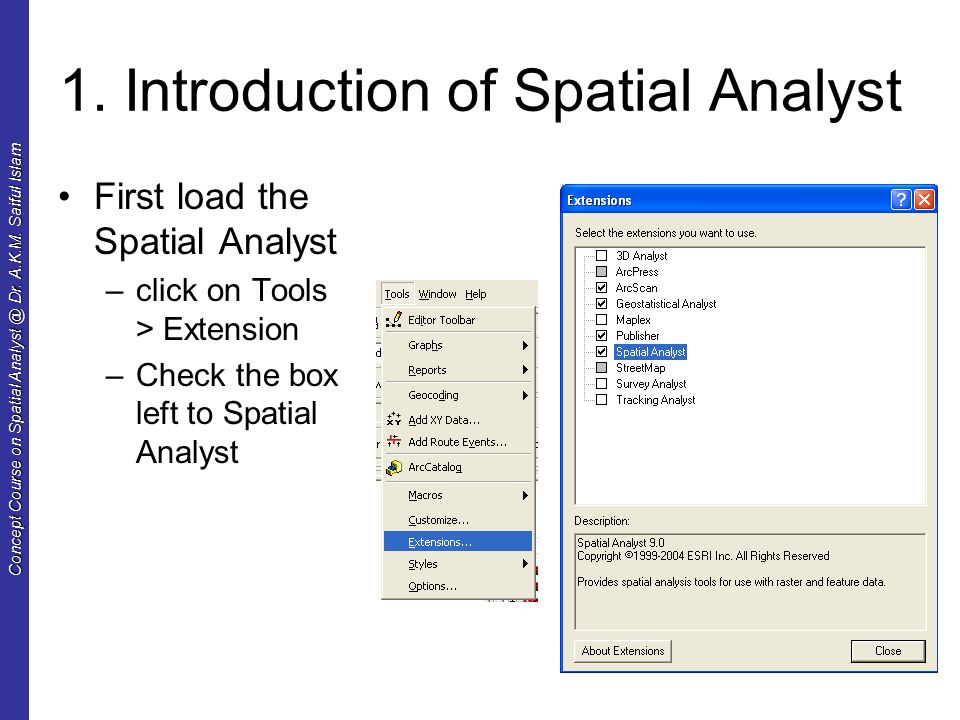Select Geocoding menu entry
960x720 pixels.
click(x=458, y=396)
